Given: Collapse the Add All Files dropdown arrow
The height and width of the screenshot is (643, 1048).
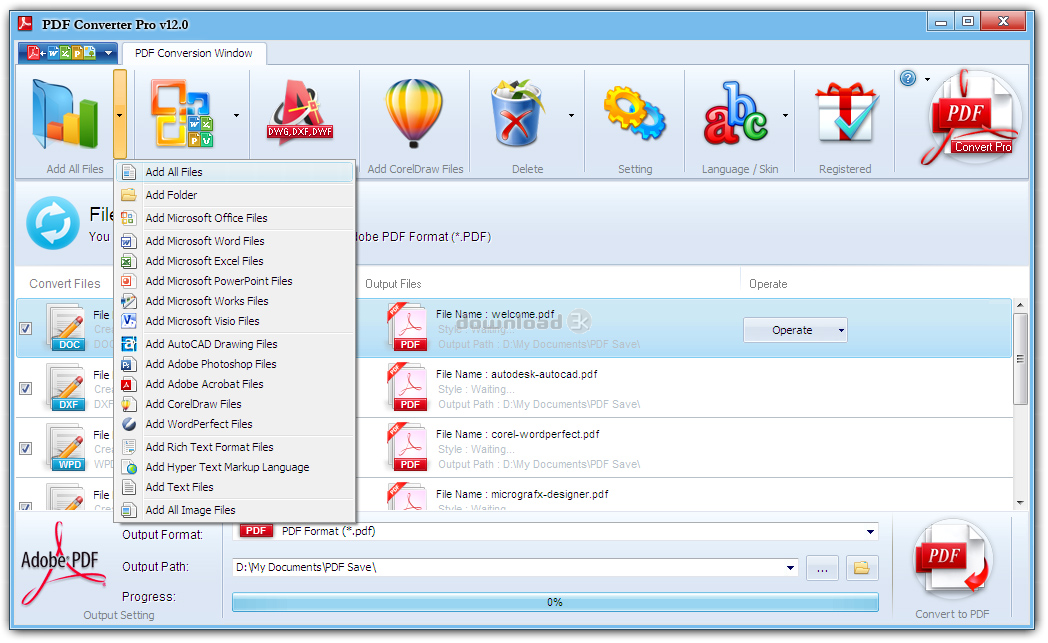Looking at the screenshot, I should [x=120, y=115].
